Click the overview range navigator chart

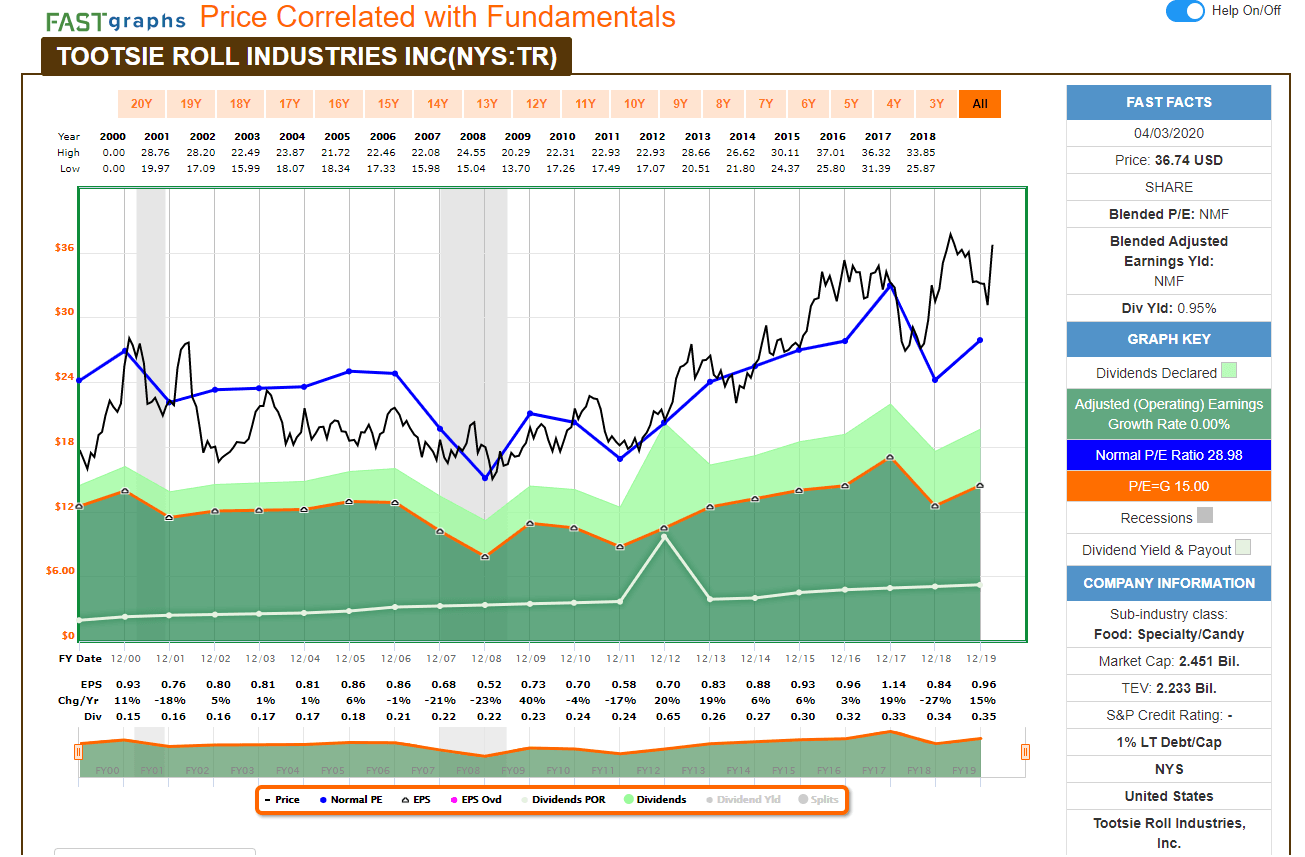(x=550, y=753)
